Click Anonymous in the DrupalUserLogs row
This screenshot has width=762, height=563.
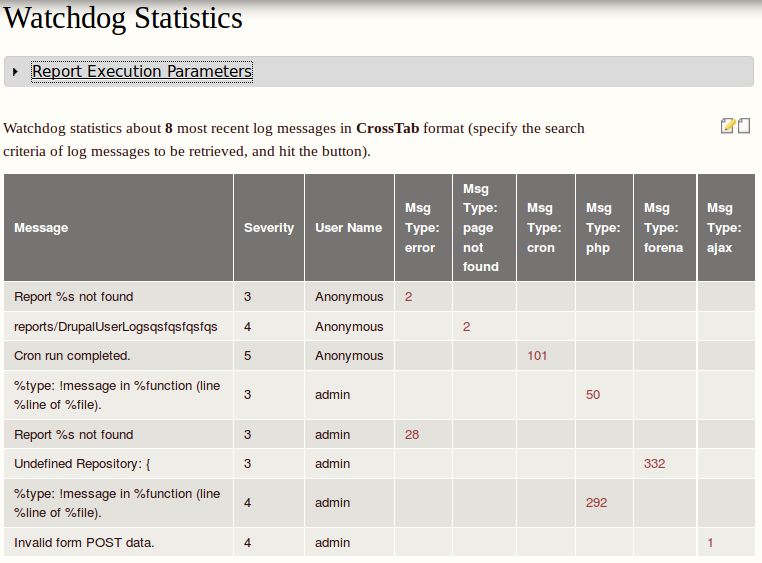[349, 326]
